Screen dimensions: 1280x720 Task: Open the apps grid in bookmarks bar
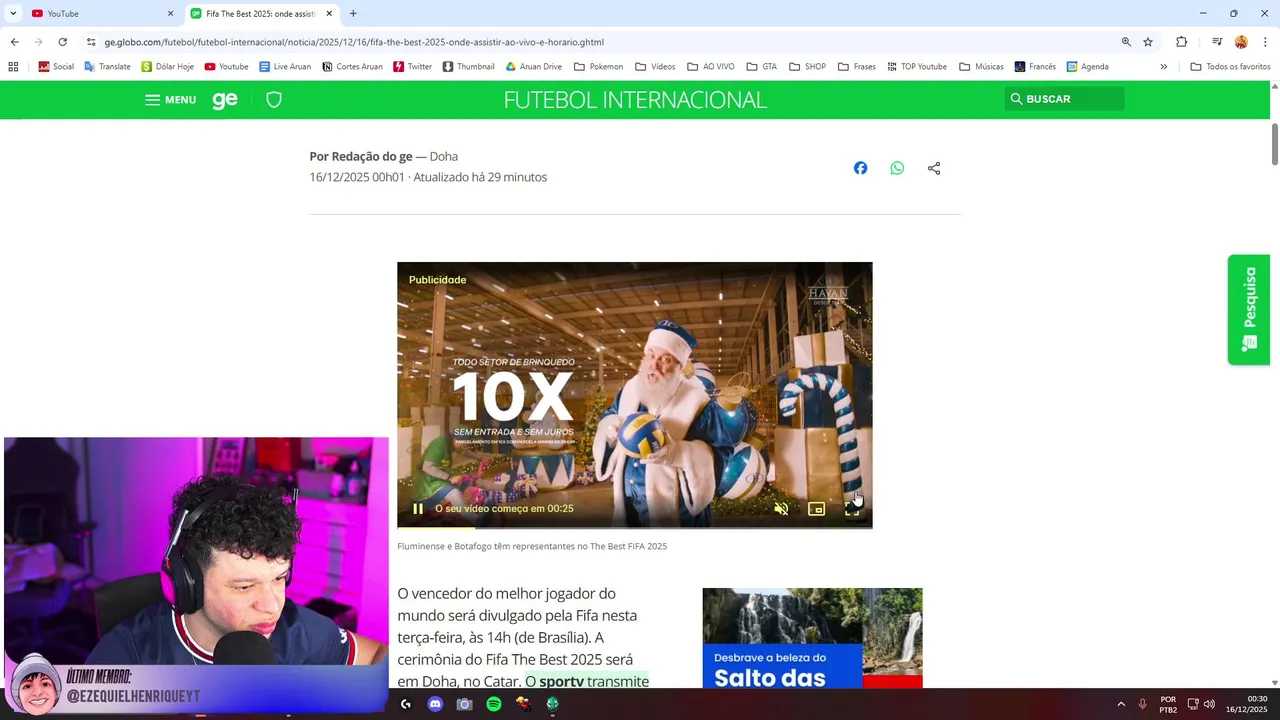[x=13, y=67]
